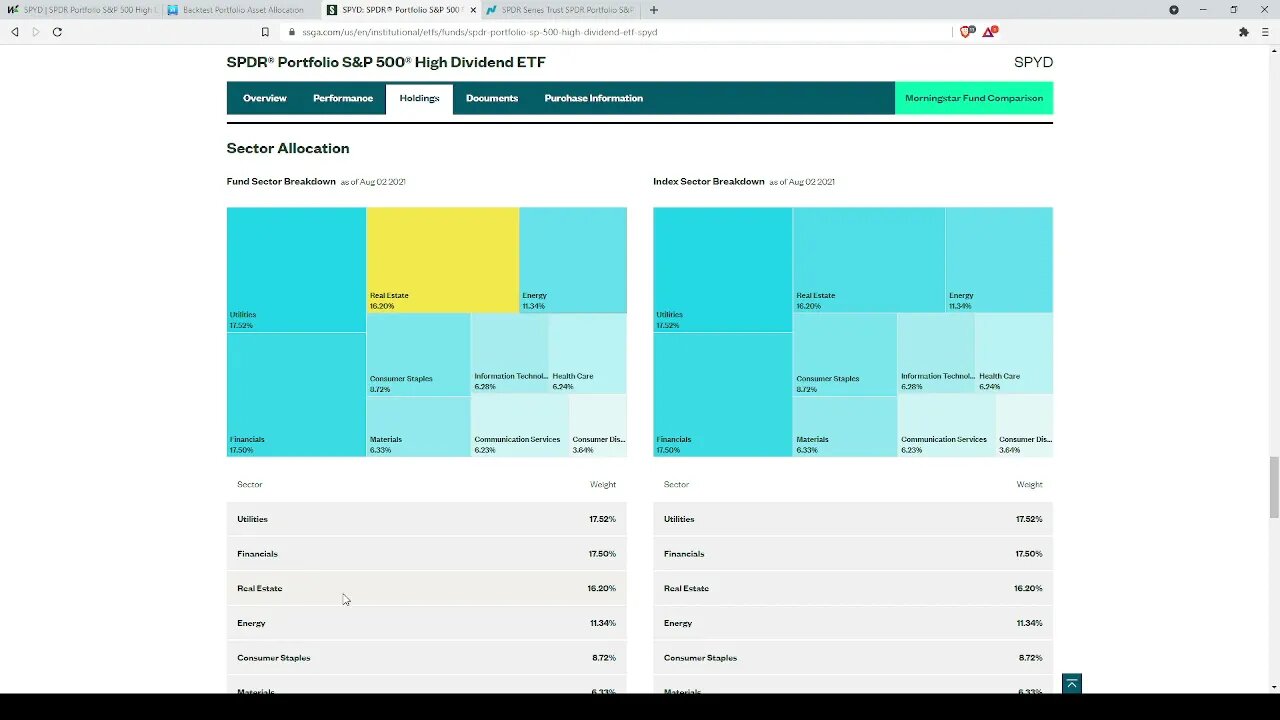This screenshot has height=720, width=1280.
Task: Click Index Energy treemap tile
Action: click(999, 260)
